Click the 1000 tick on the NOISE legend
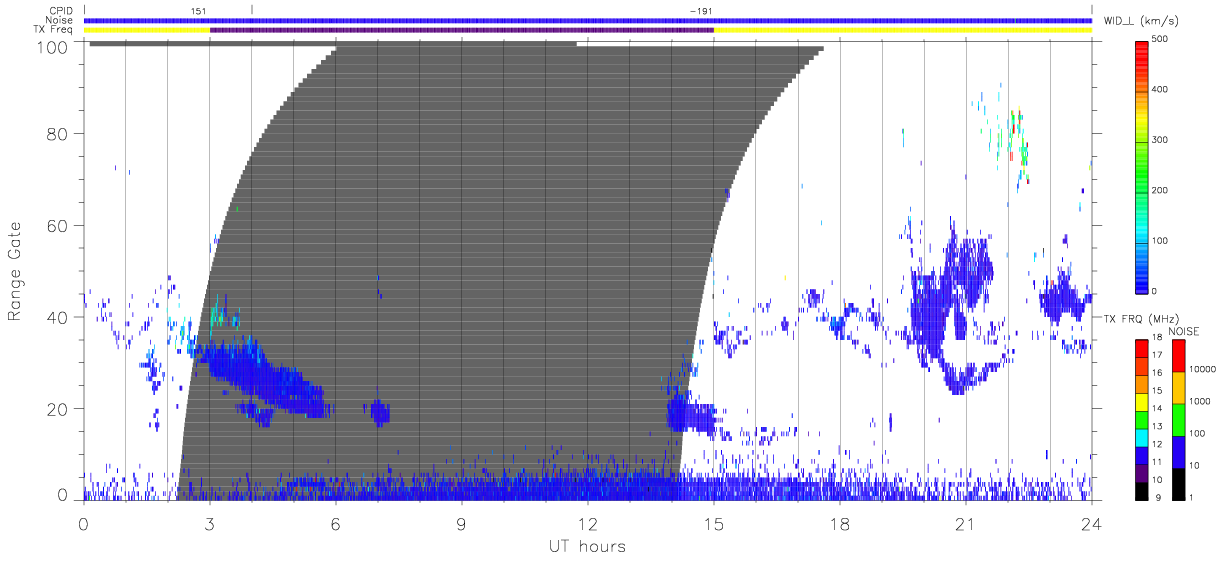Screen dimensions: 1228x567 (x=1200, y=401)
